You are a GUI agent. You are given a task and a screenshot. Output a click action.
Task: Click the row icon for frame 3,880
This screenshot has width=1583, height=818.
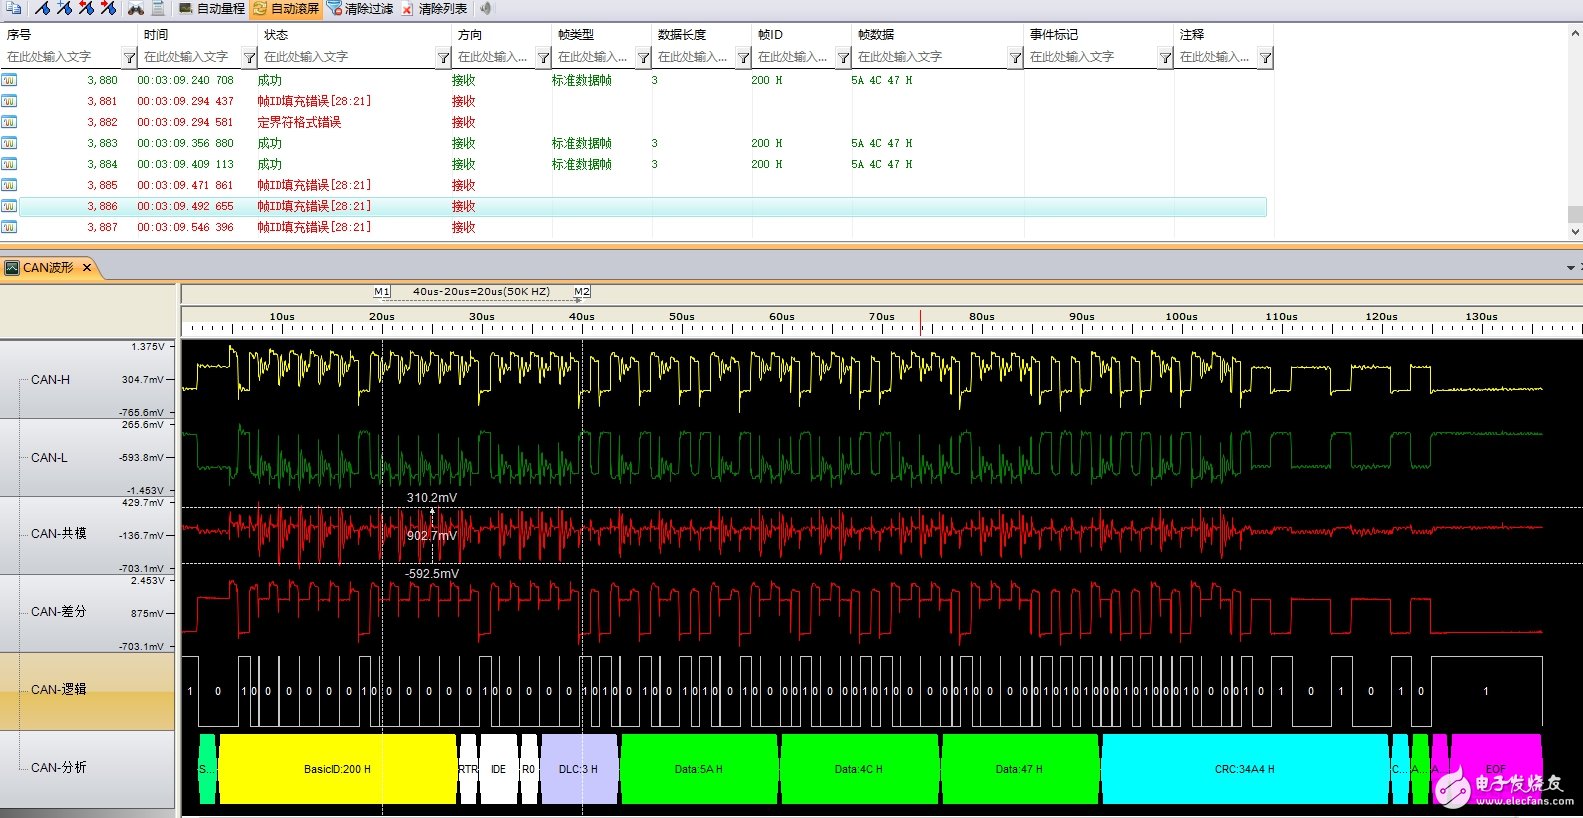pos(9,80)
